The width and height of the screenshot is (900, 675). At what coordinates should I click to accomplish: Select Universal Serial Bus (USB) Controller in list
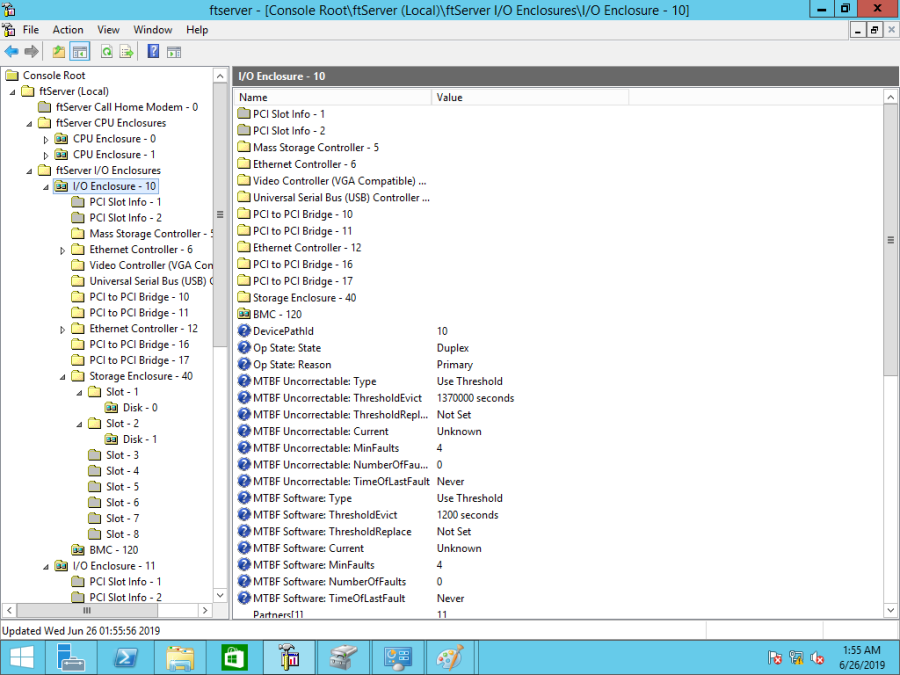[341, 197]
